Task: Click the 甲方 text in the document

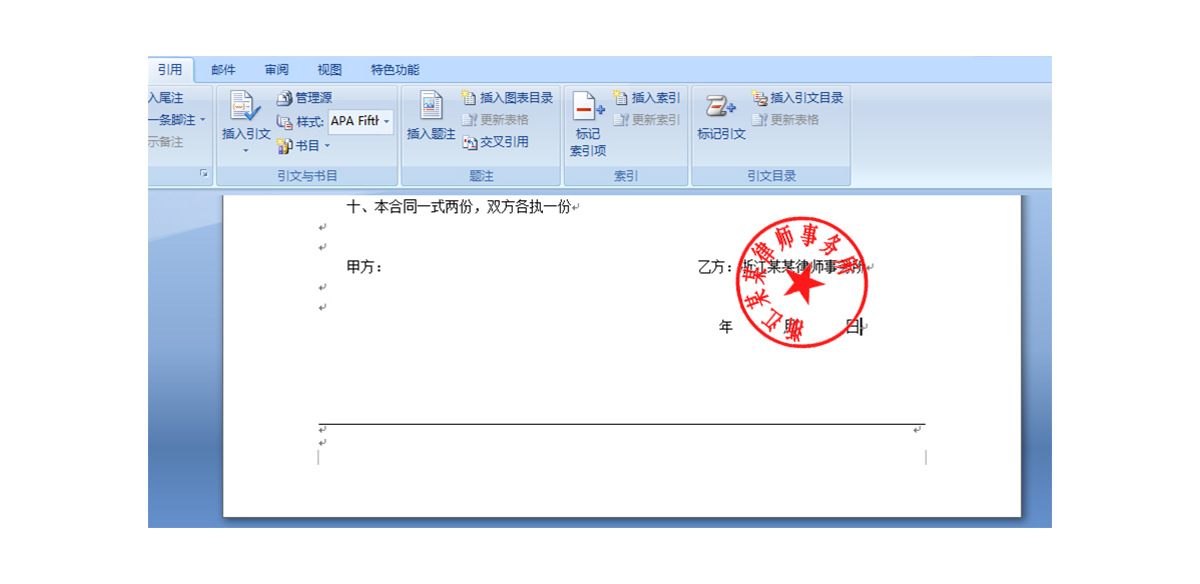Action: click(x=364, y=267)
